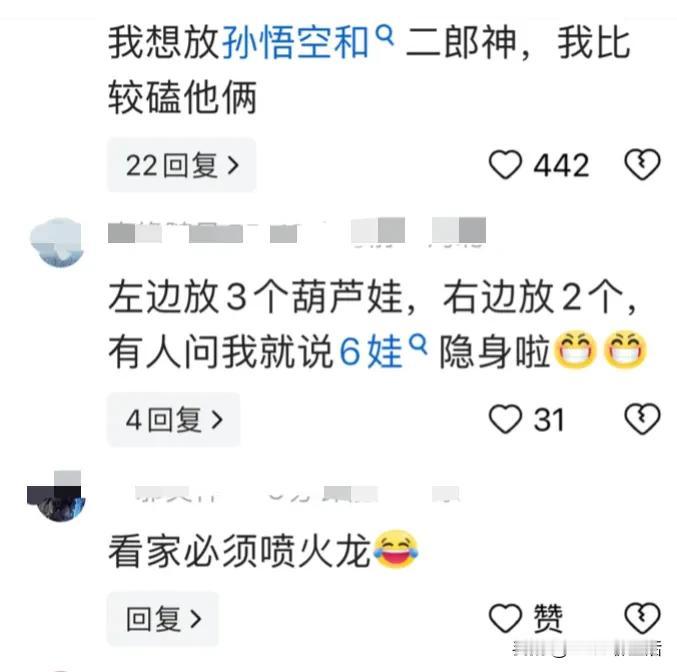Image resolution: width=677 pixels, height=672 pixels.
Task: Dislike the 442-like comment with broken heart
Action: (x=642, y=165)
